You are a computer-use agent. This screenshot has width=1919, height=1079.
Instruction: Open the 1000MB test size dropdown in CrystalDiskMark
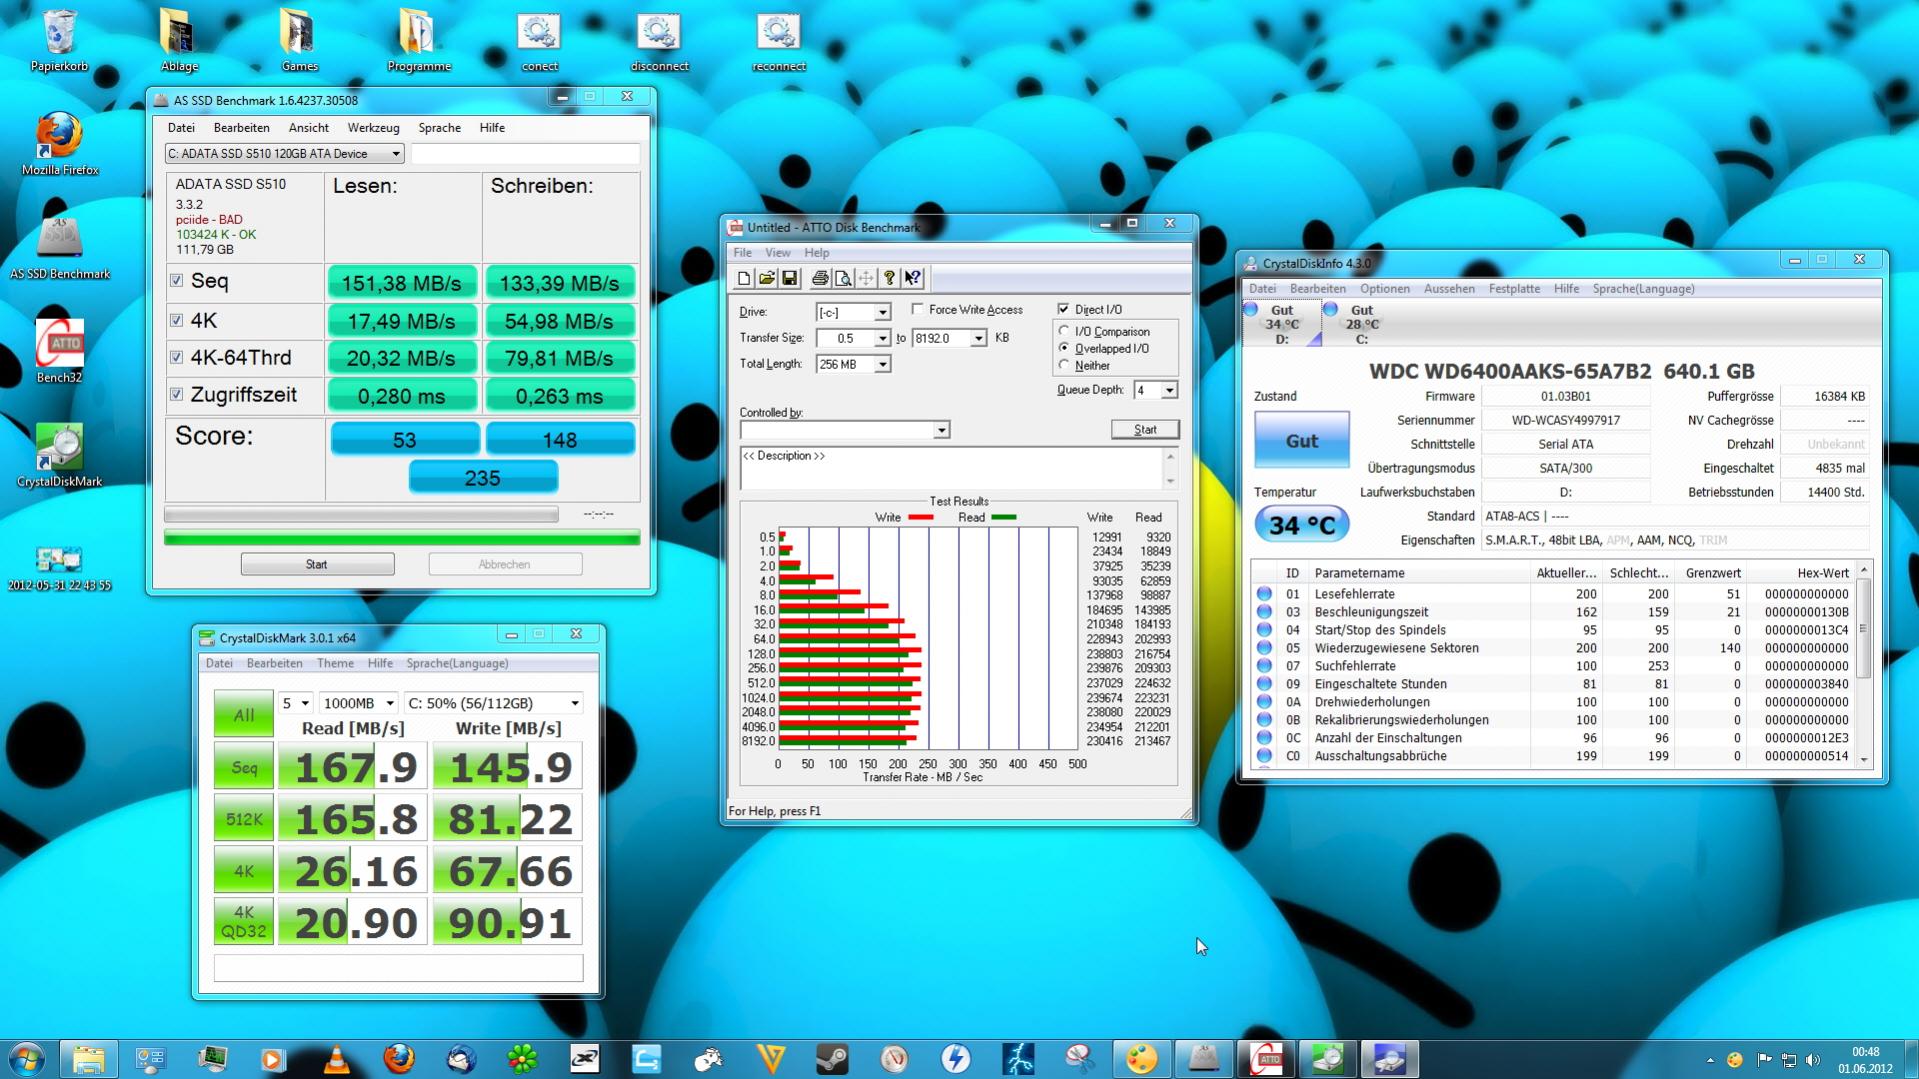coord(358,703)
